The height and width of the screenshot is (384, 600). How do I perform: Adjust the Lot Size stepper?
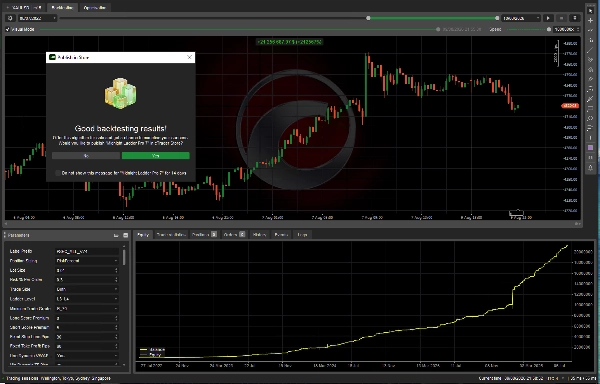(x=116, y=270)
